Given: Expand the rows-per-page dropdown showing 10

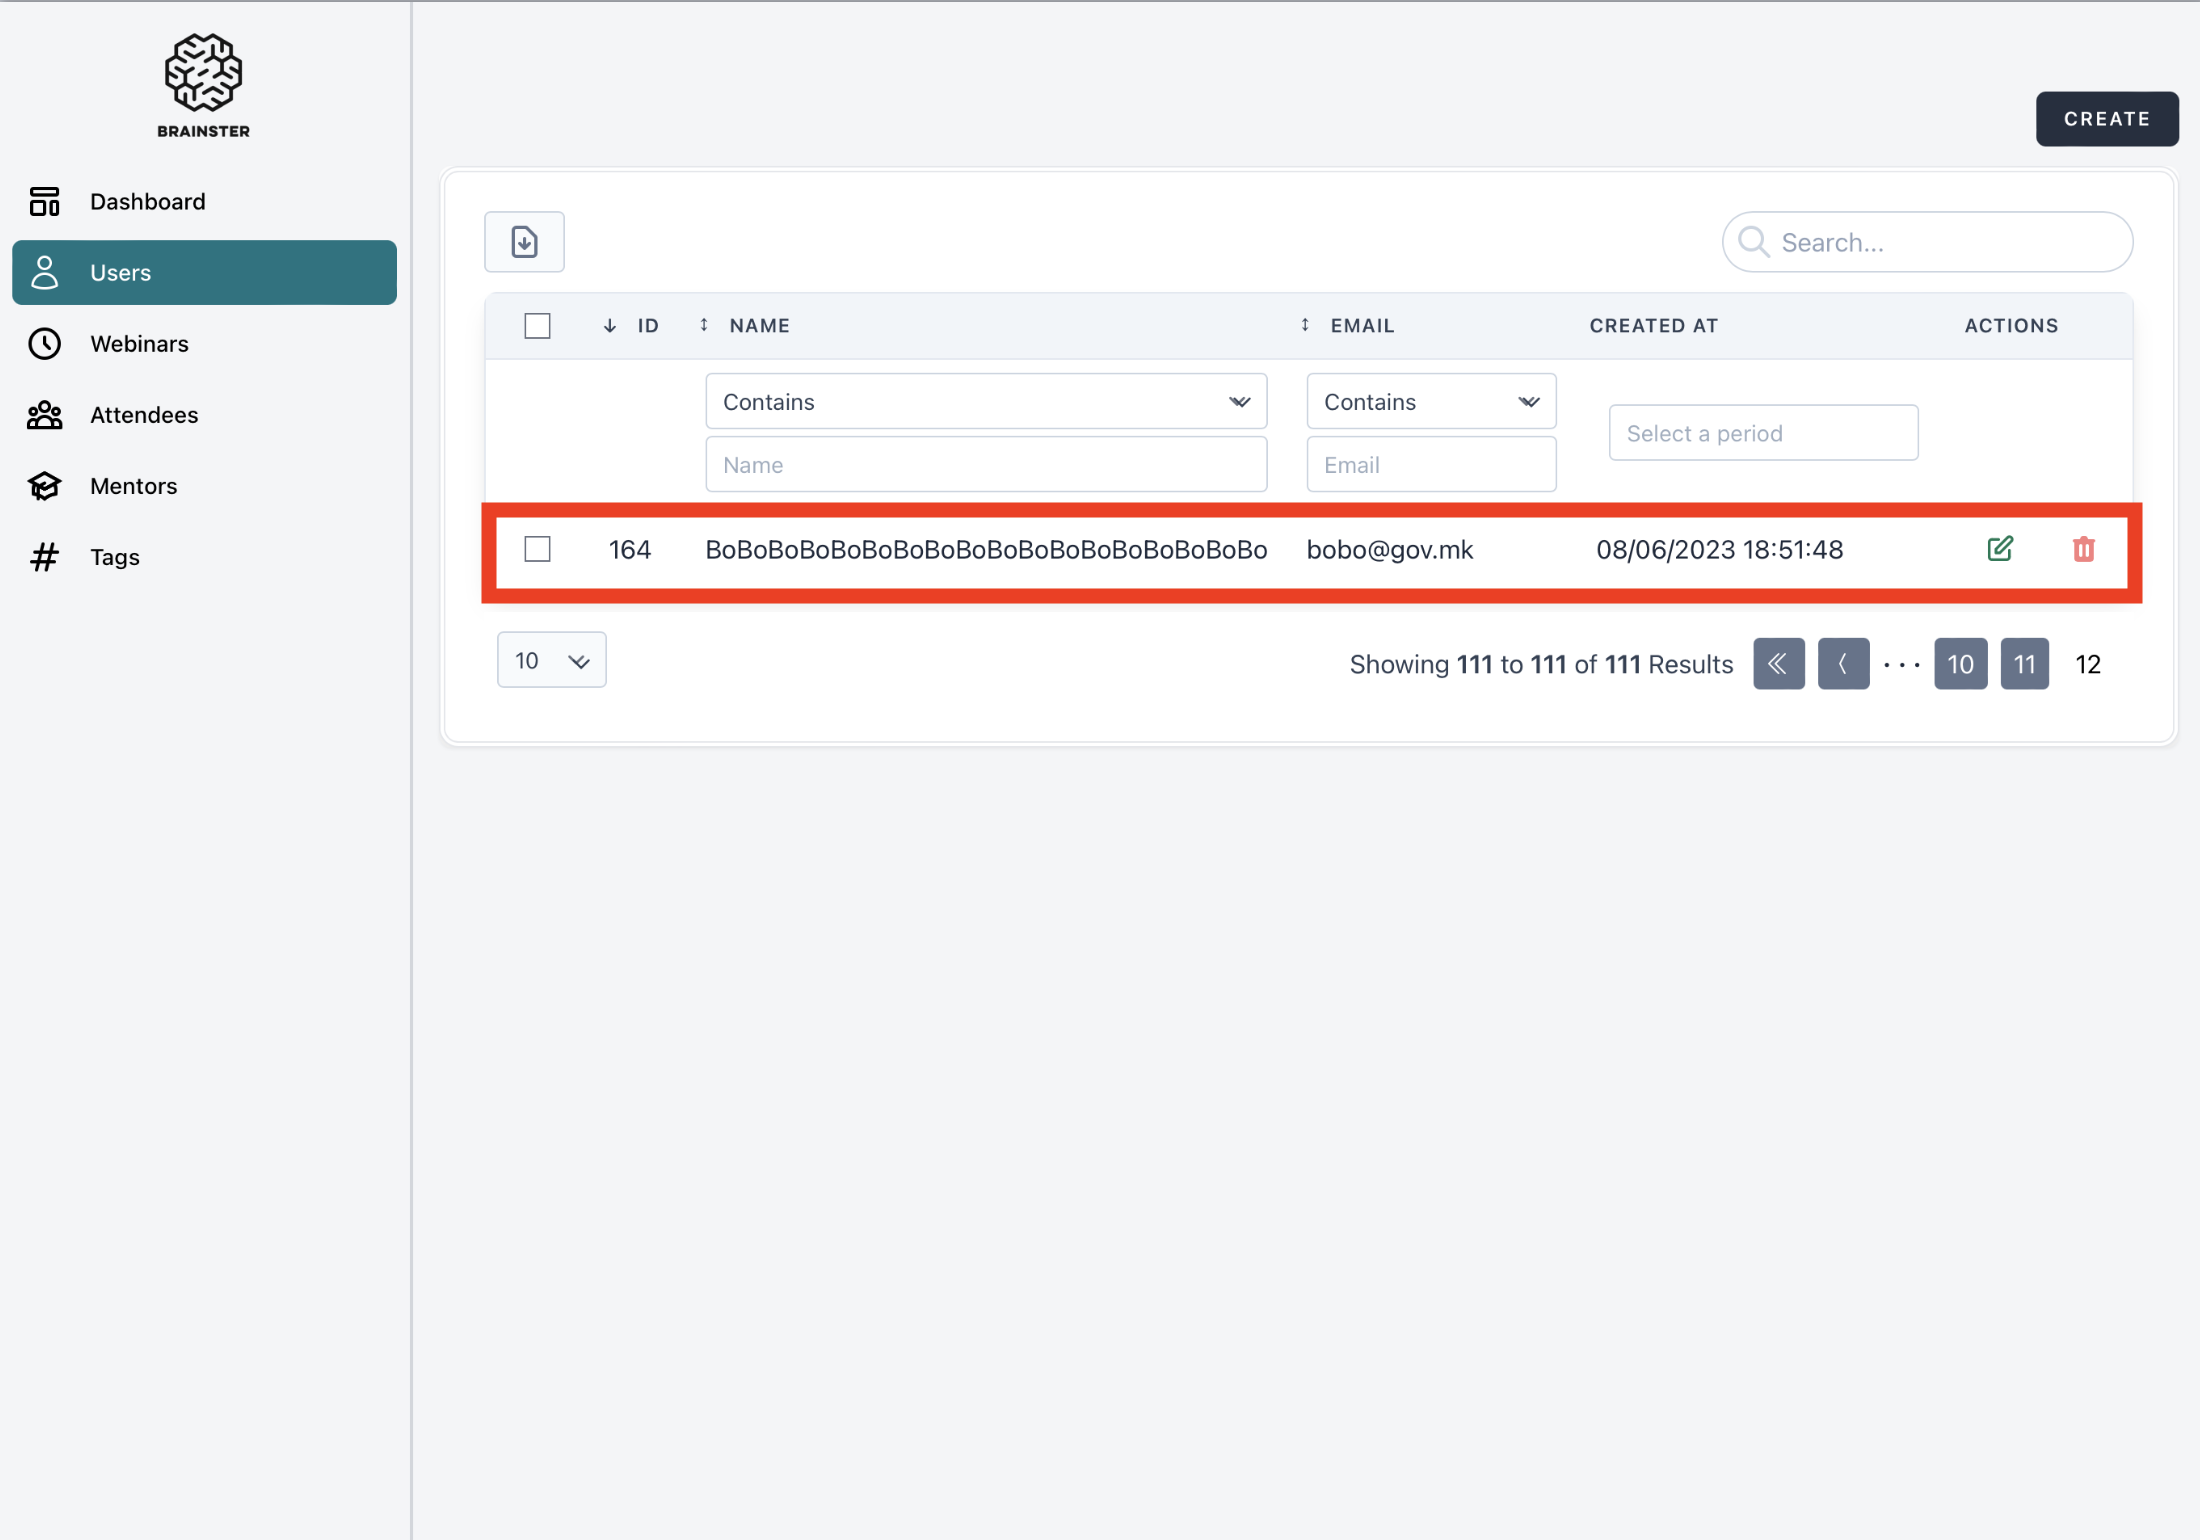Looking at the screenshot, I should [x=551, y=660].
